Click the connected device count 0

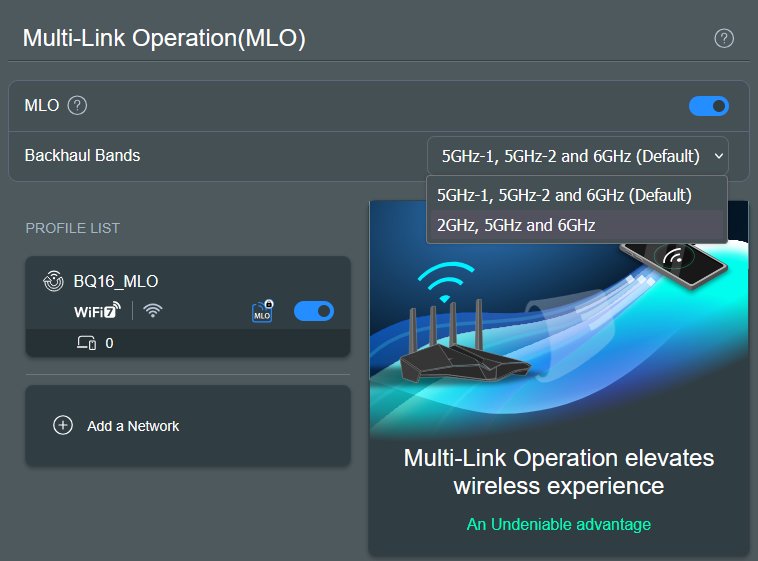coord(109,343)
